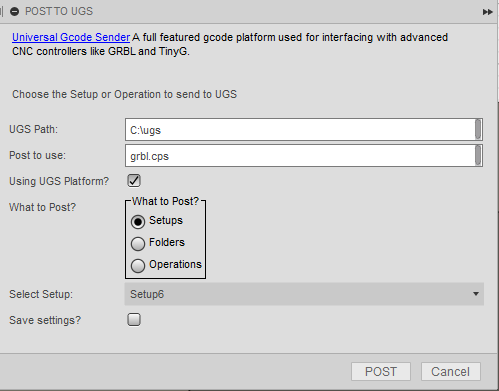Screen dimensions: 499x391
Task: Click the UGS Path input field
Action: tap(304, 130)
